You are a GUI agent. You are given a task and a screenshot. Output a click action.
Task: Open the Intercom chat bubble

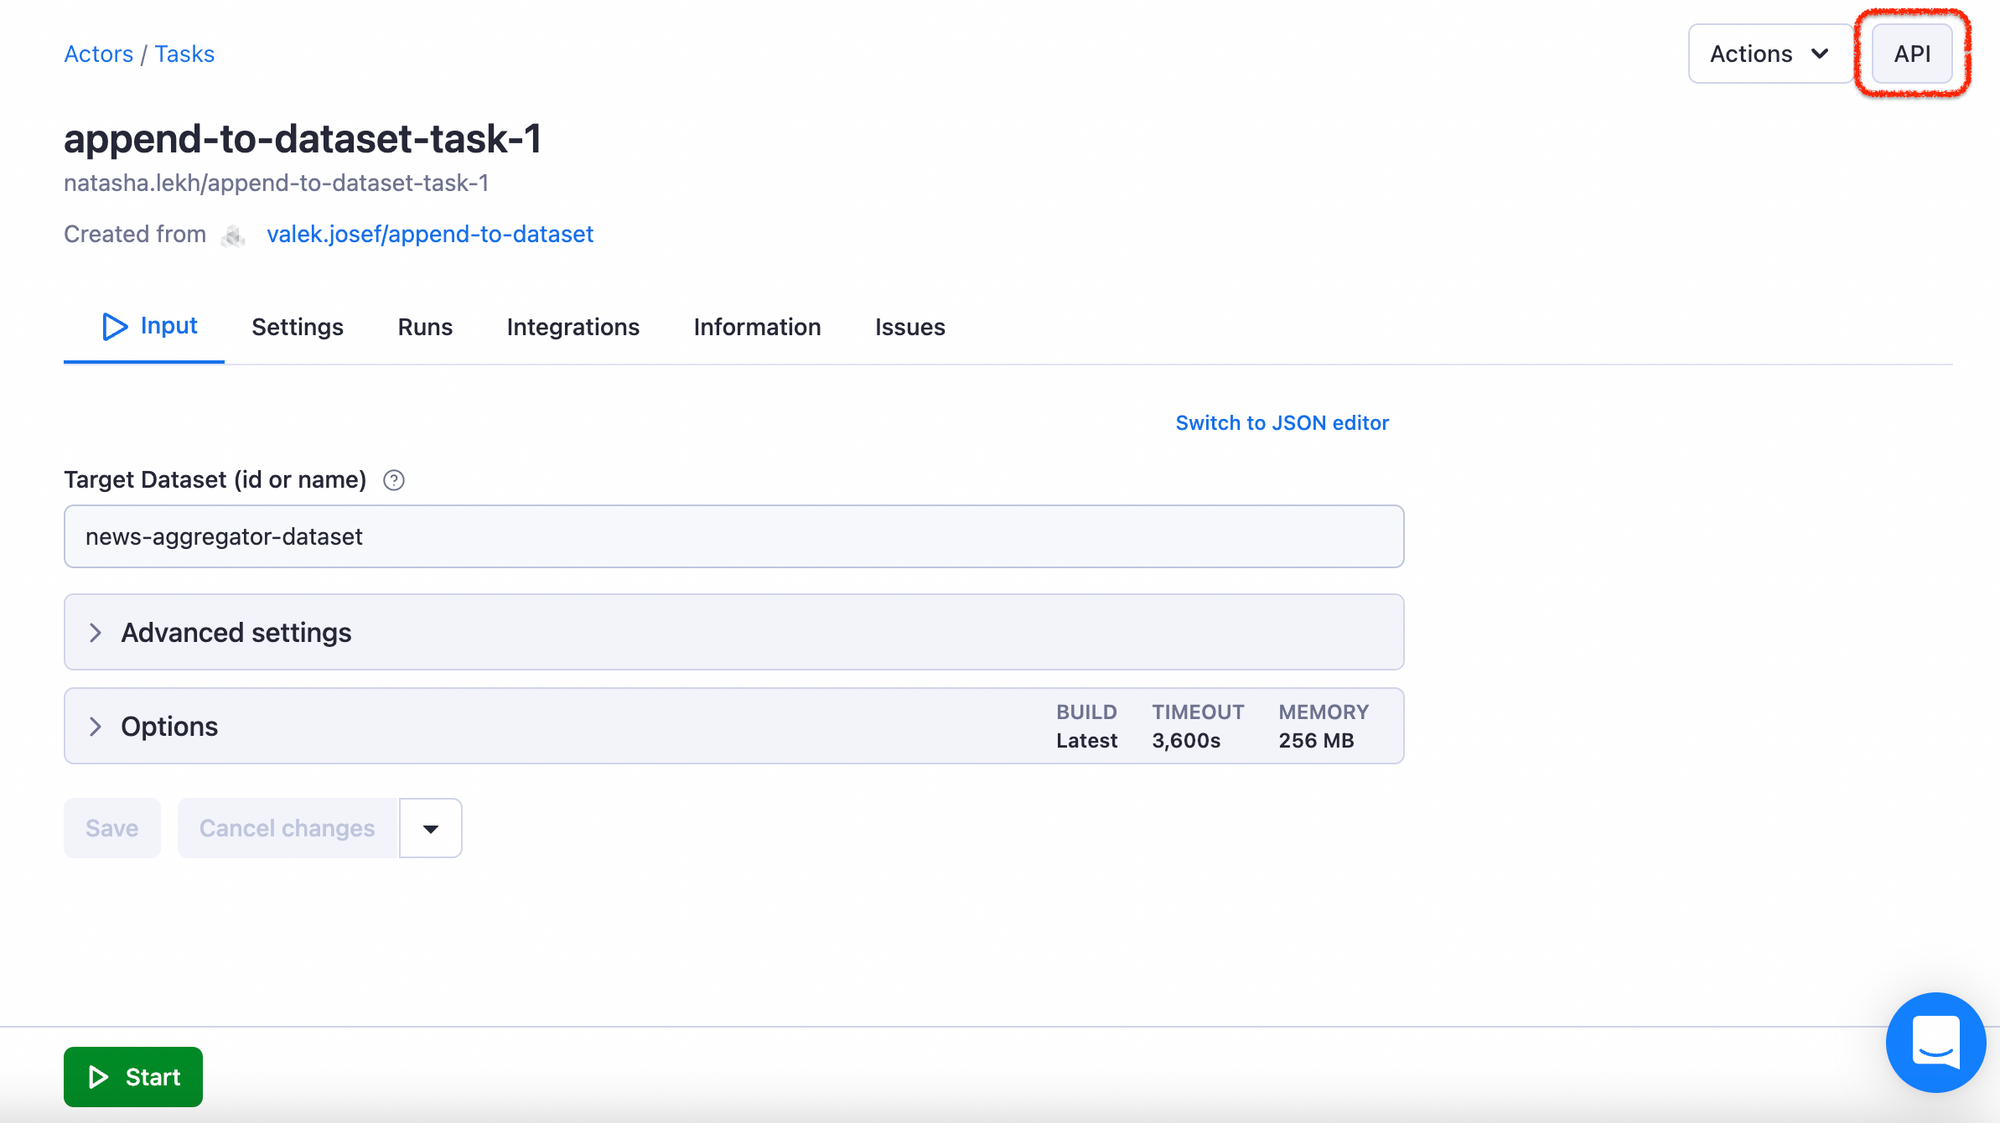1936,1042
